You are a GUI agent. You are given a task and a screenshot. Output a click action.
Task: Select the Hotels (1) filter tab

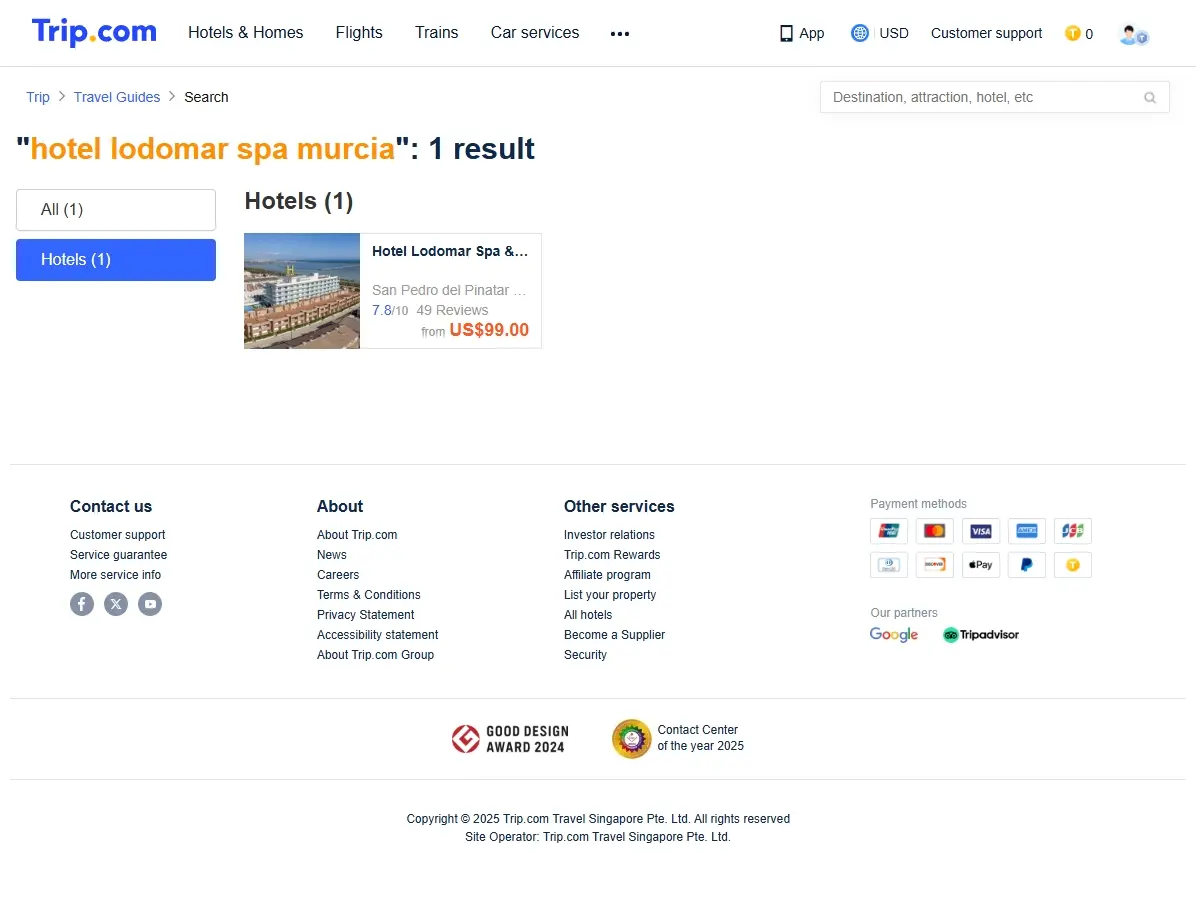(116, 260)
